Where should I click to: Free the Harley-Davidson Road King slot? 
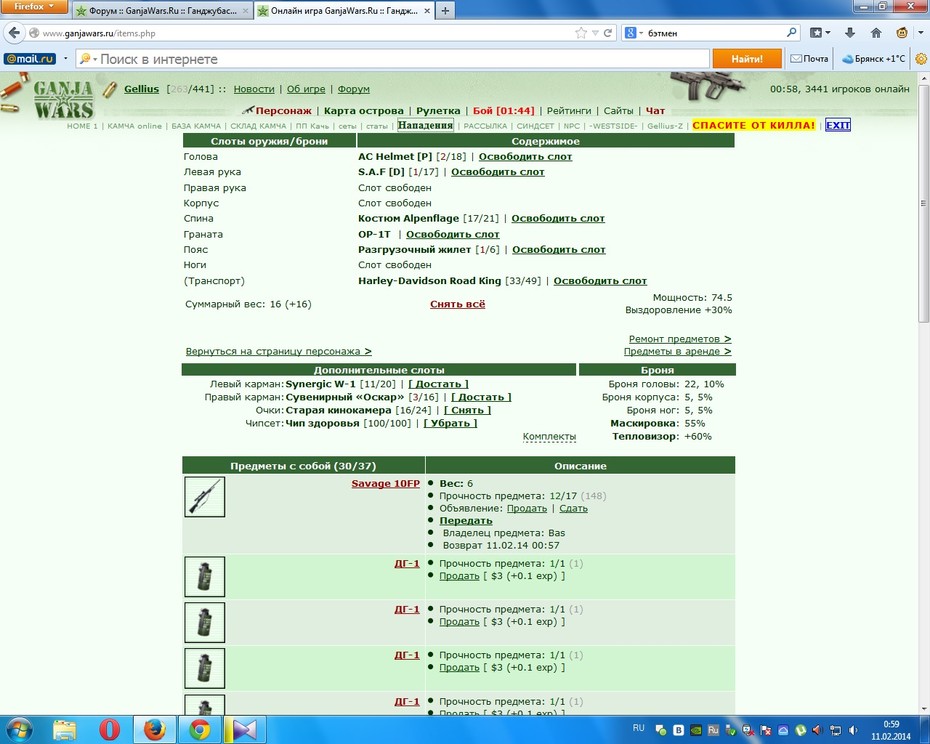[600, 281]
